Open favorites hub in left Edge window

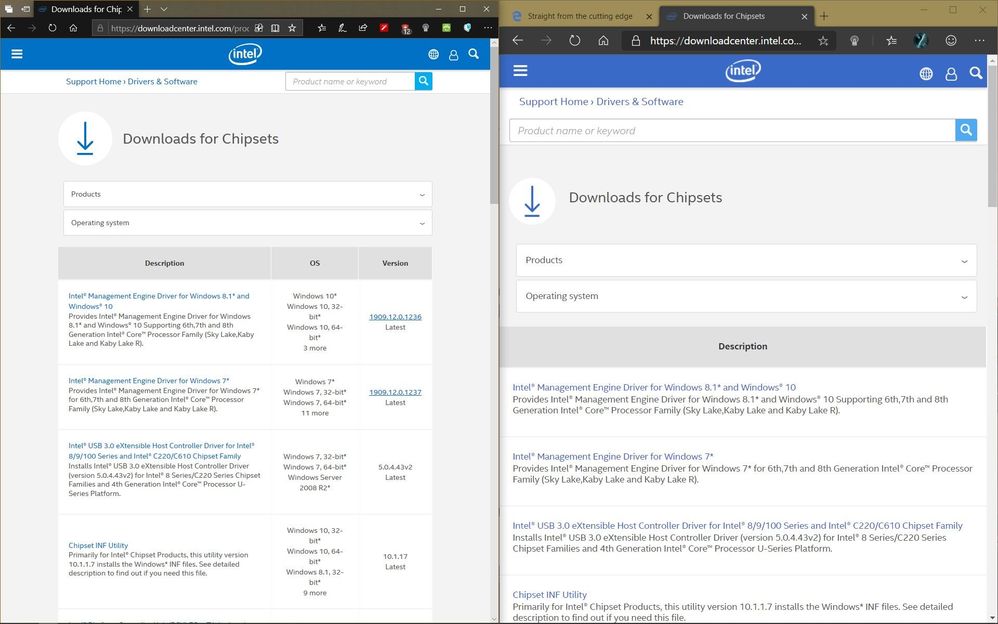[322, 28]
